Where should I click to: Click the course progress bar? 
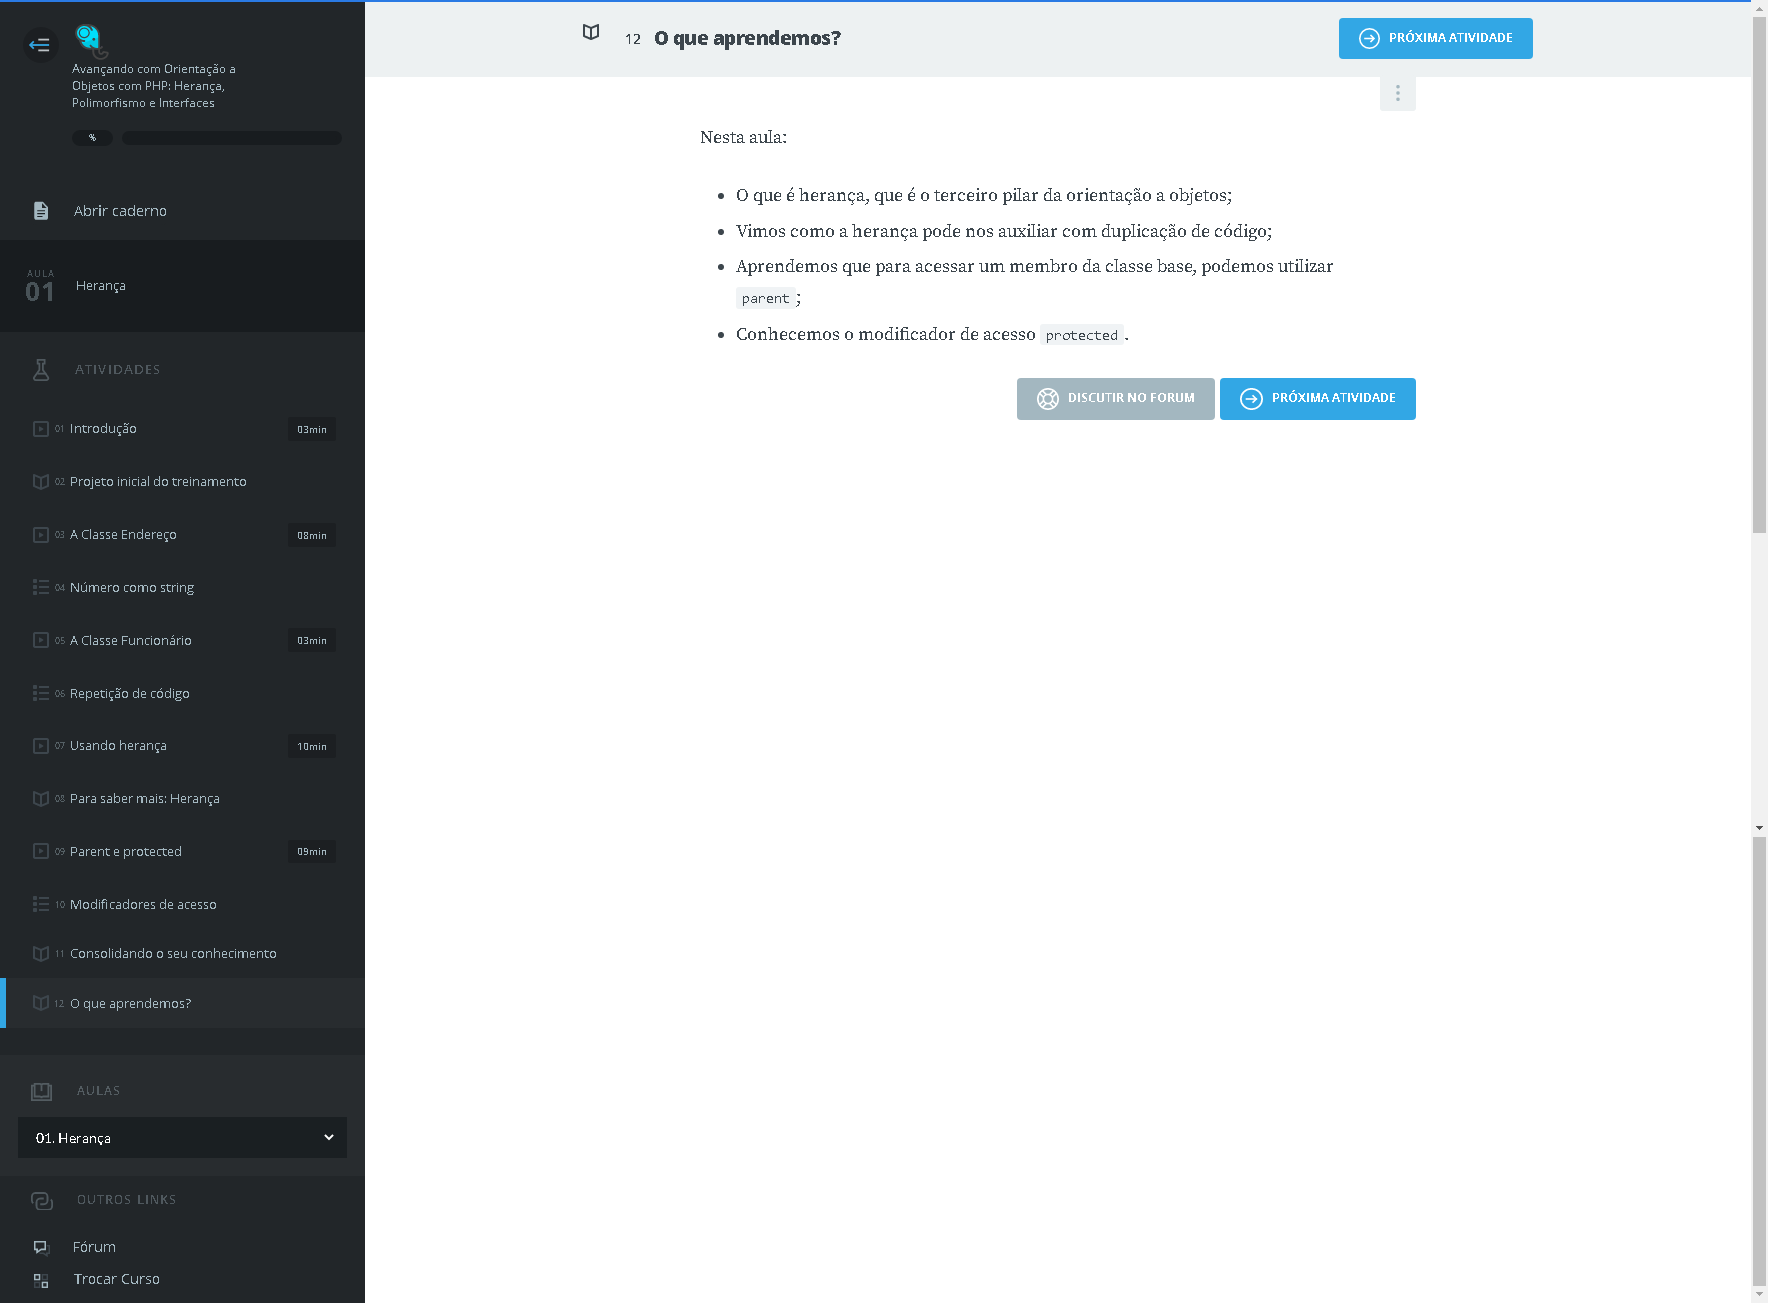click(x=231, y=138)
